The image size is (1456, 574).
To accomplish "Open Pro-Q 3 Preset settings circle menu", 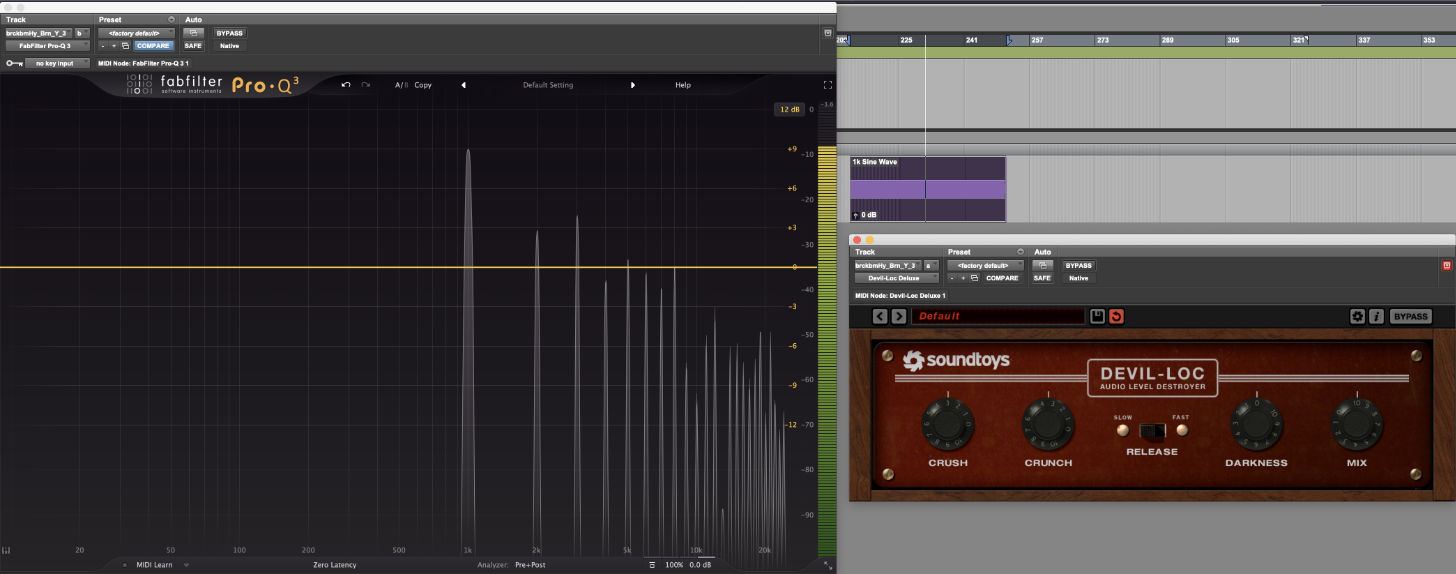I will click(x=171, y=19).
